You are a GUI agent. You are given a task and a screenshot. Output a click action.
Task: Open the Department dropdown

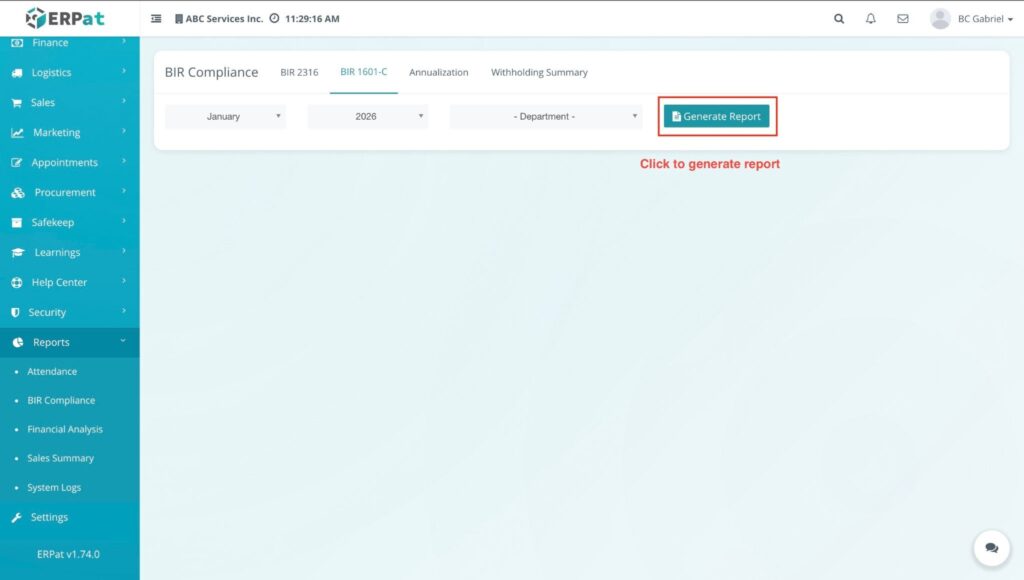546,116
